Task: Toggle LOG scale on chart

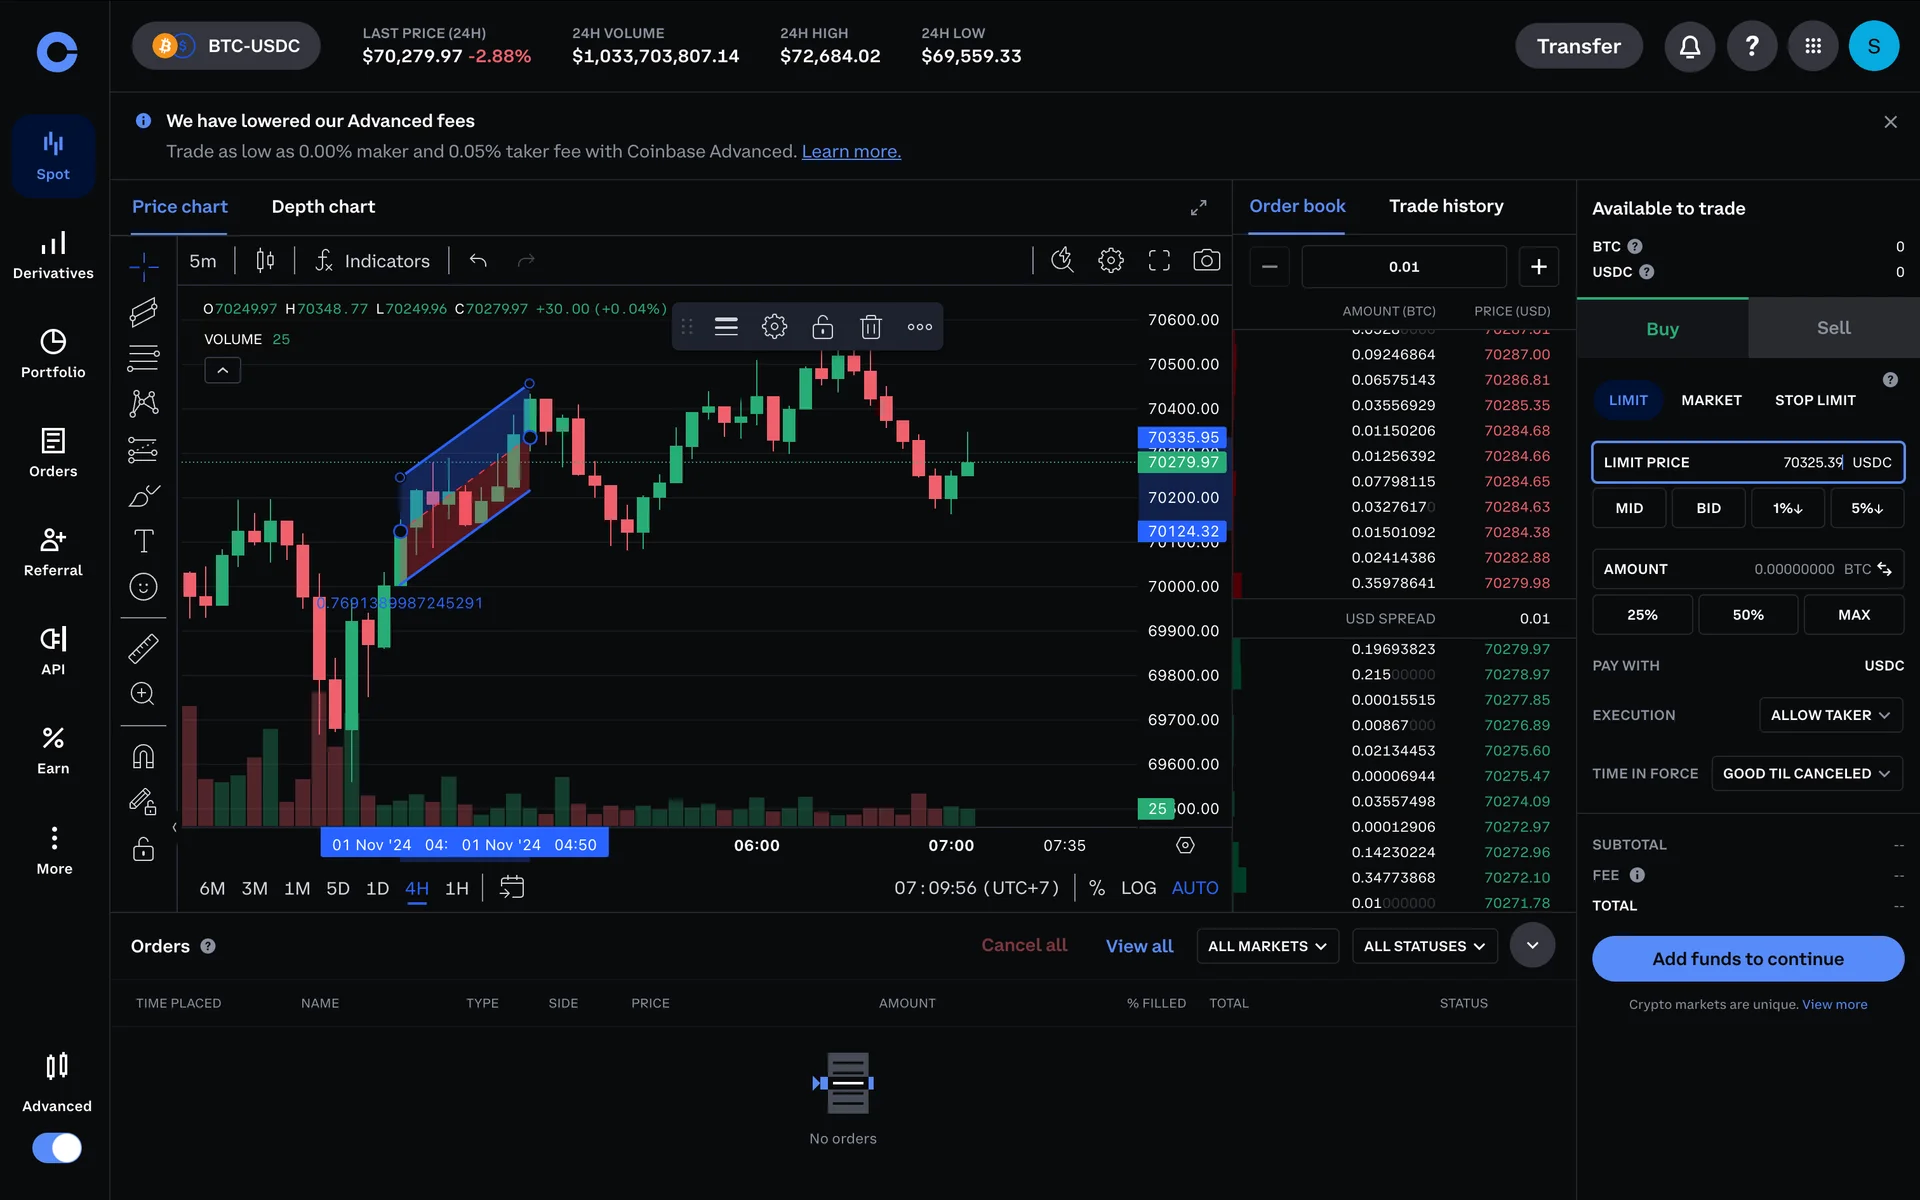Action: pyautogui.click(x=1138, y=888)
